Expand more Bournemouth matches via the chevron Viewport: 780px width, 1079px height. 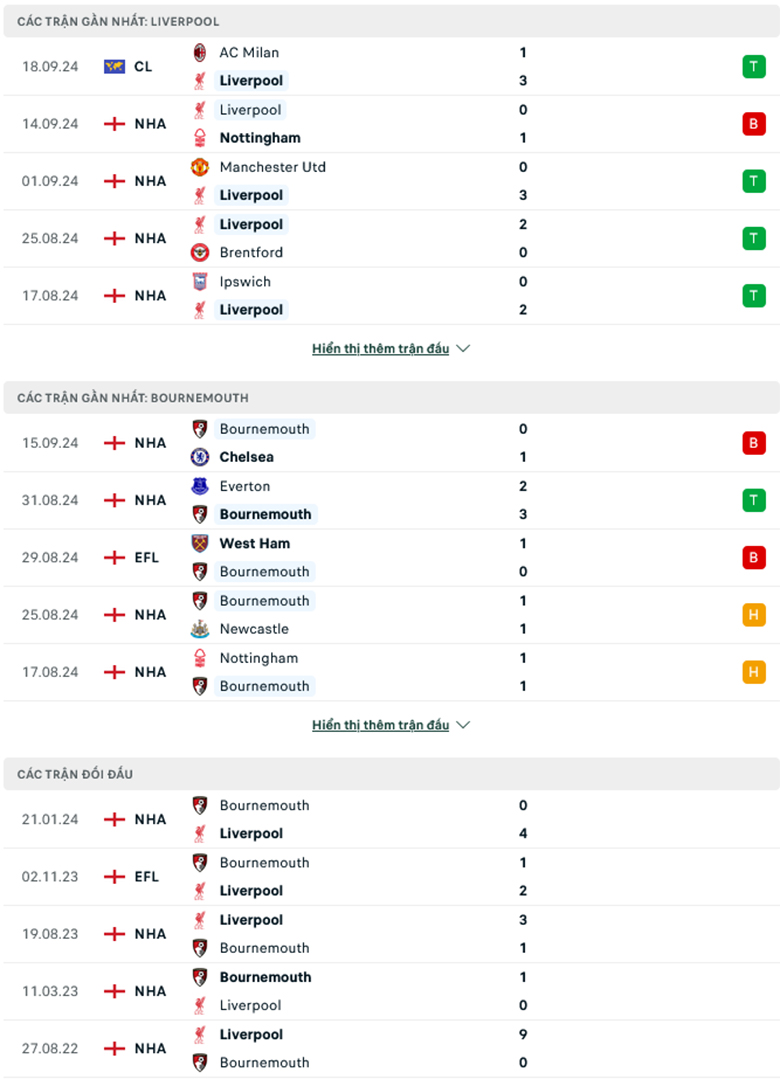(x=463, y=725)
